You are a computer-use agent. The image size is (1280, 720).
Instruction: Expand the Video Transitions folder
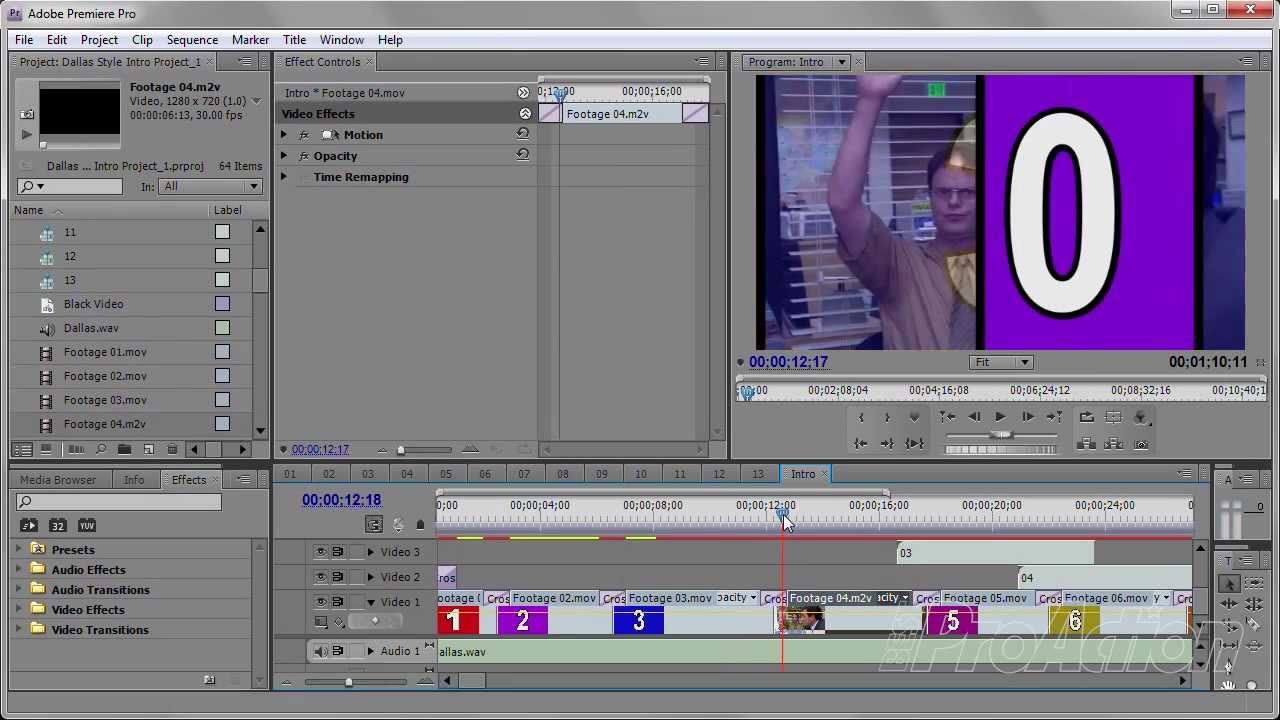click(x=19, y=630)
